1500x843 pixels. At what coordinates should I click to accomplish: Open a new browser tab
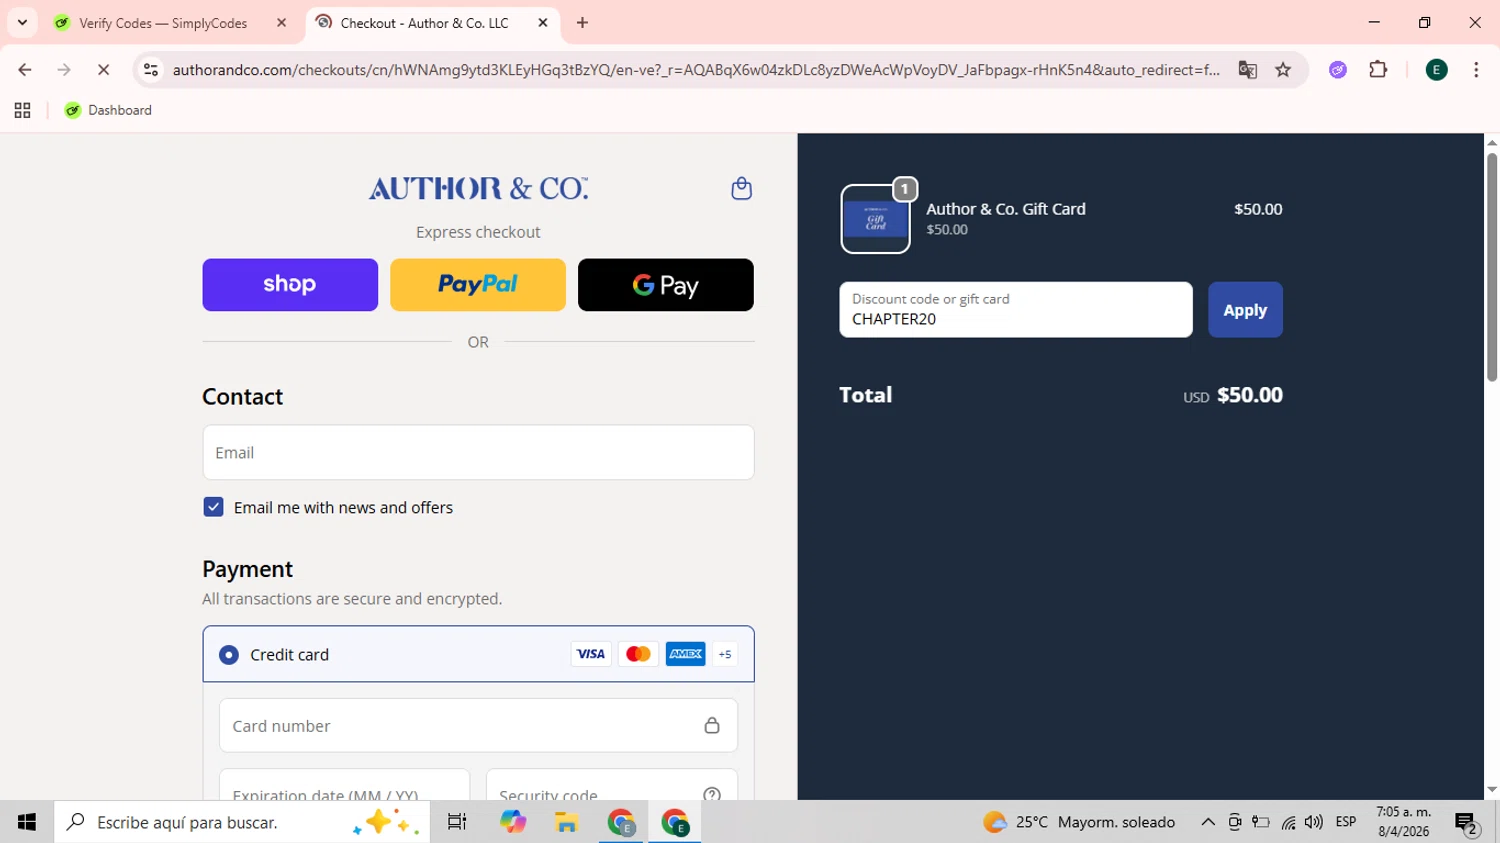coord(583,23)
